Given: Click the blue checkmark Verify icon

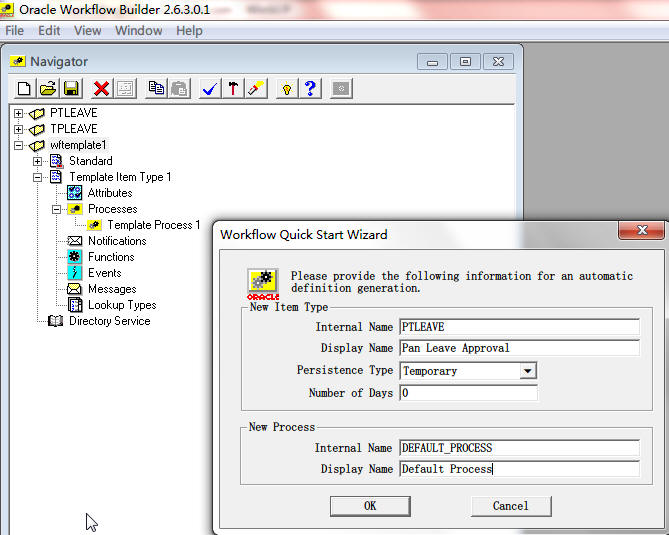Looking at the screenshot, I should pos(210,89).
